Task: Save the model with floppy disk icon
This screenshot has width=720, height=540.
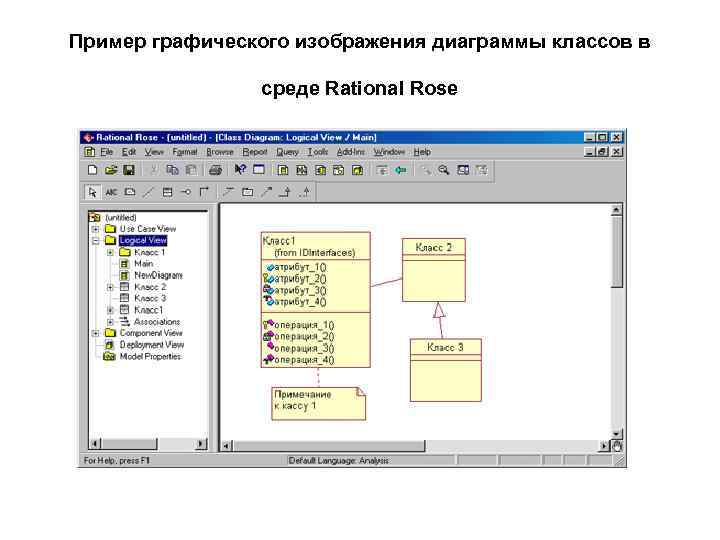Action: [129, 170]
